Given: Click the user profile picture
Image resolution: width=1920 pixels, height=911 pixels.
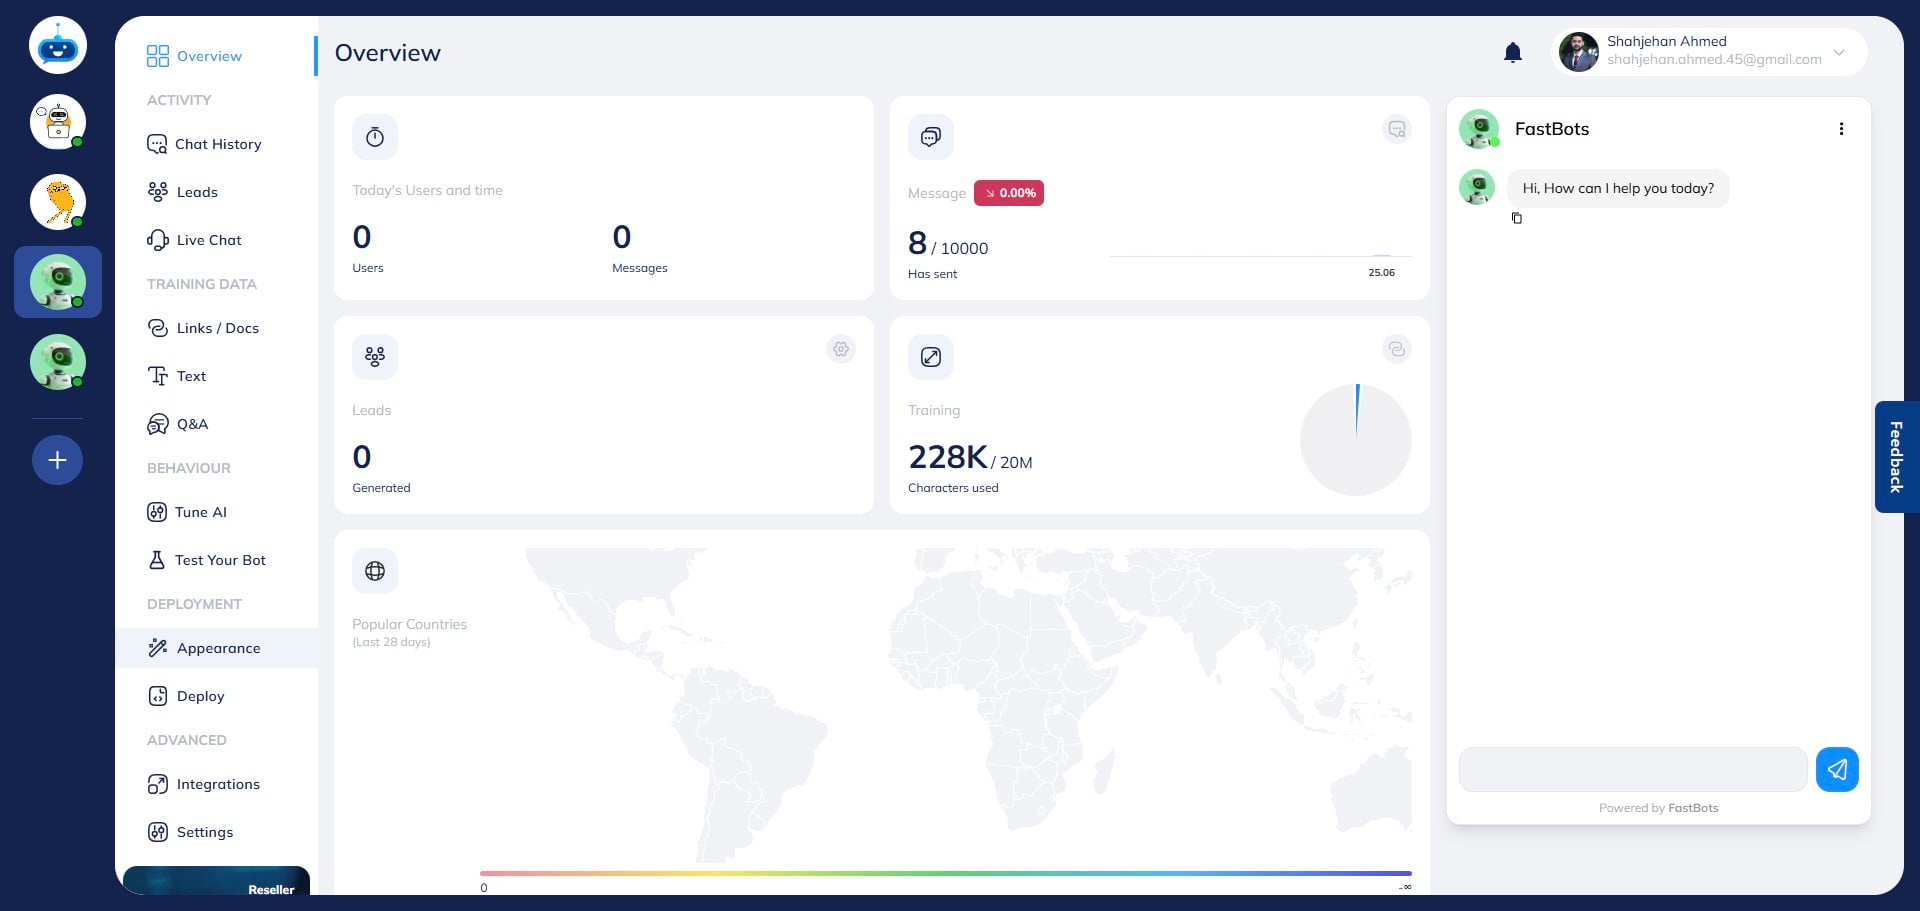Looking at the screenshot, I should tap(1579, 52).
